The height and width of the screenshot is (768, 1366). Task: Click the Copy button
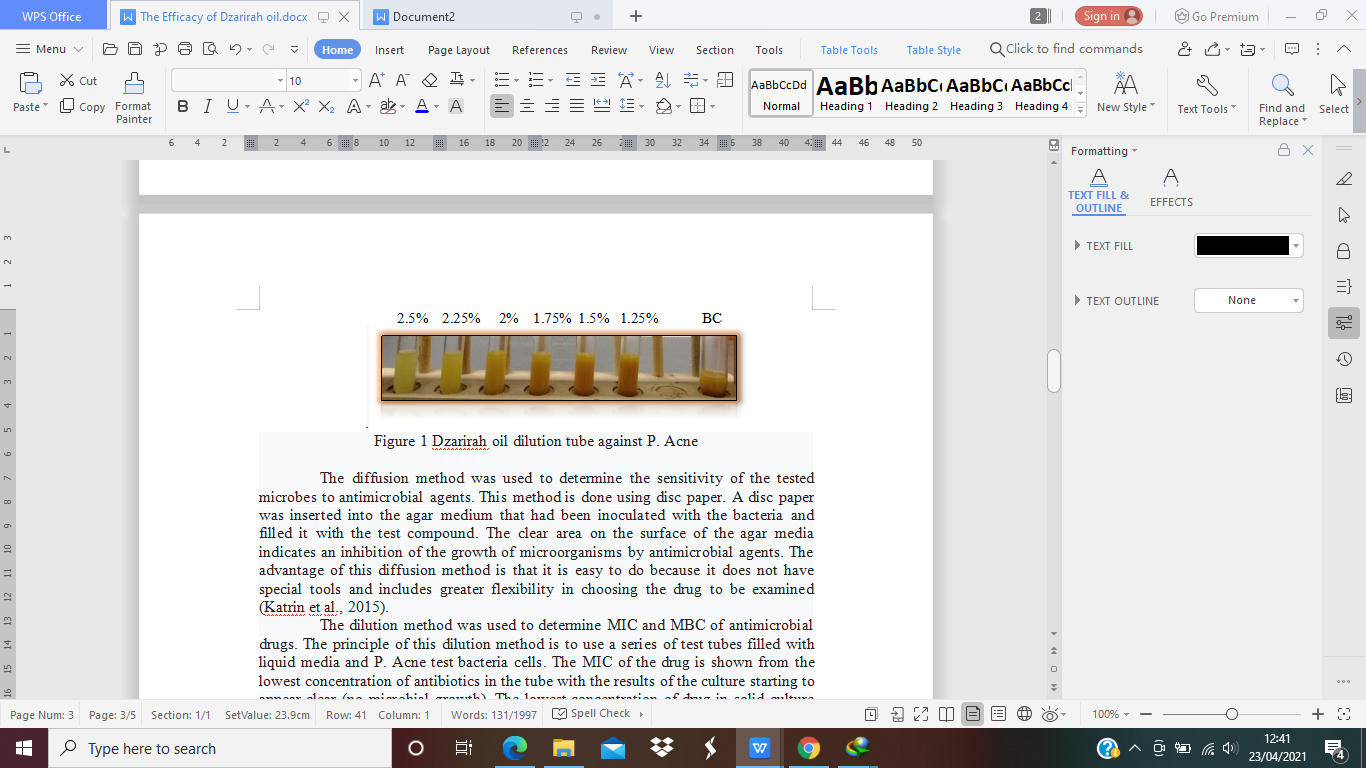(x=82, y=107)
